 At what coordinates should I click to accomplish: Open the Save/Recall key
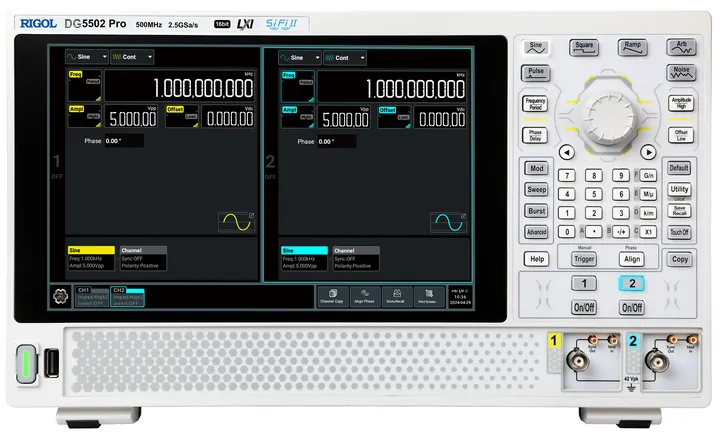pos(679,211)
